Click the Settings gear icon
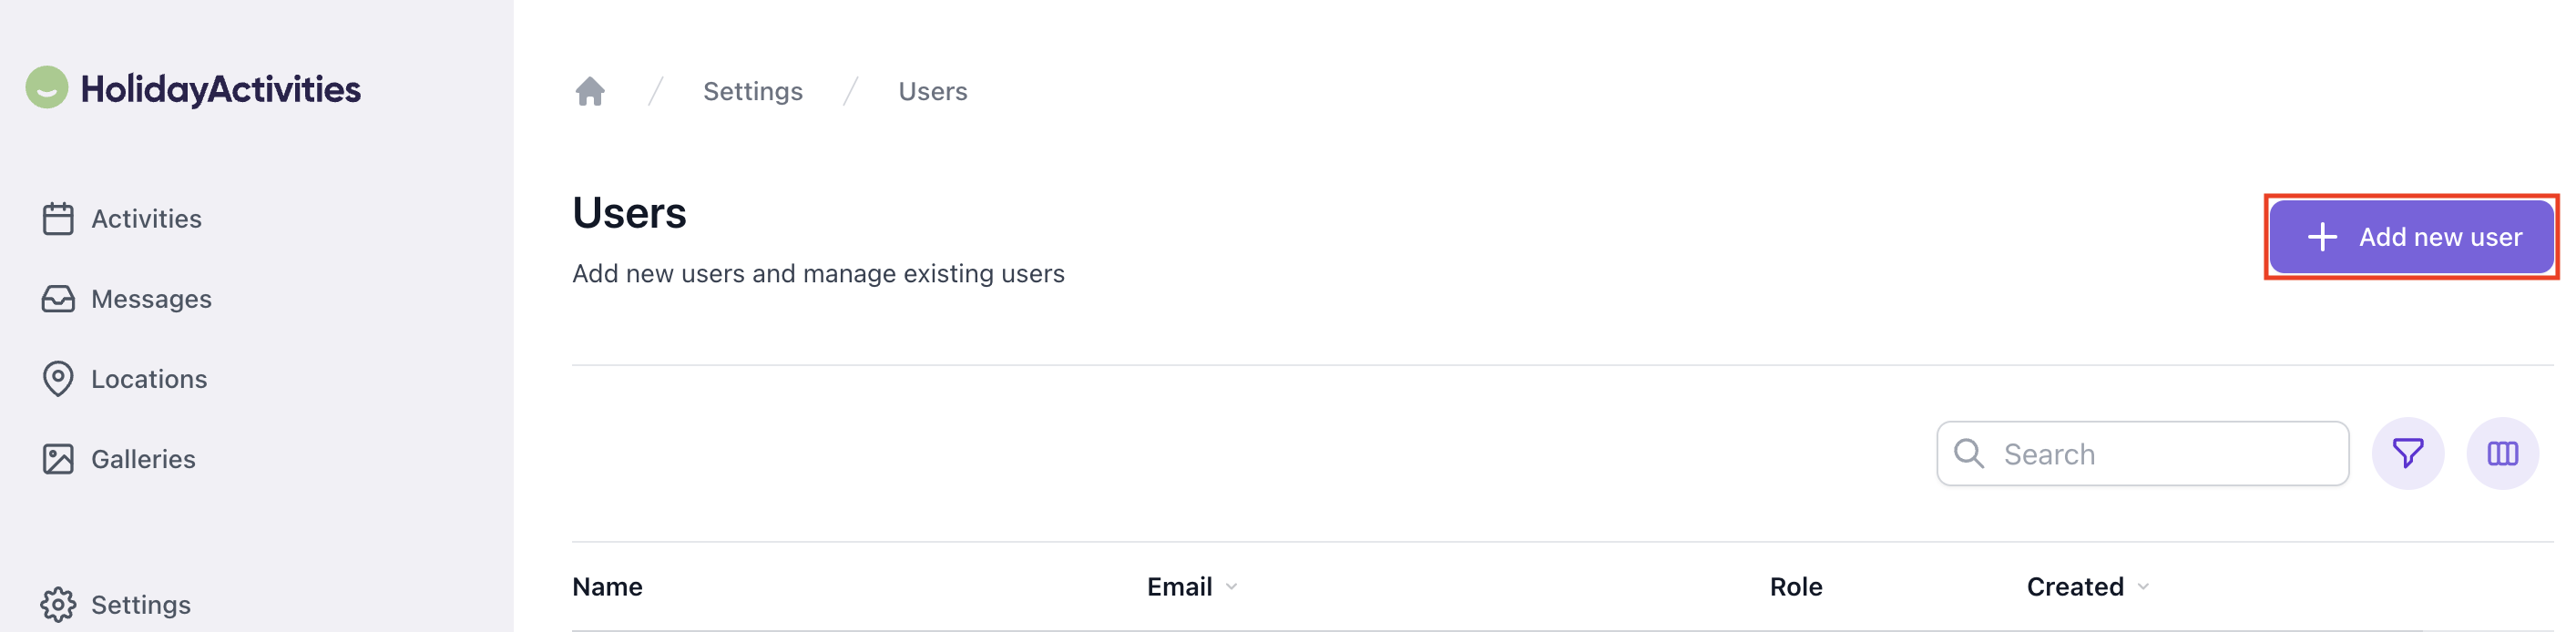The width and height of the screenshot is (2576, 632). click(x=58, y=604)
